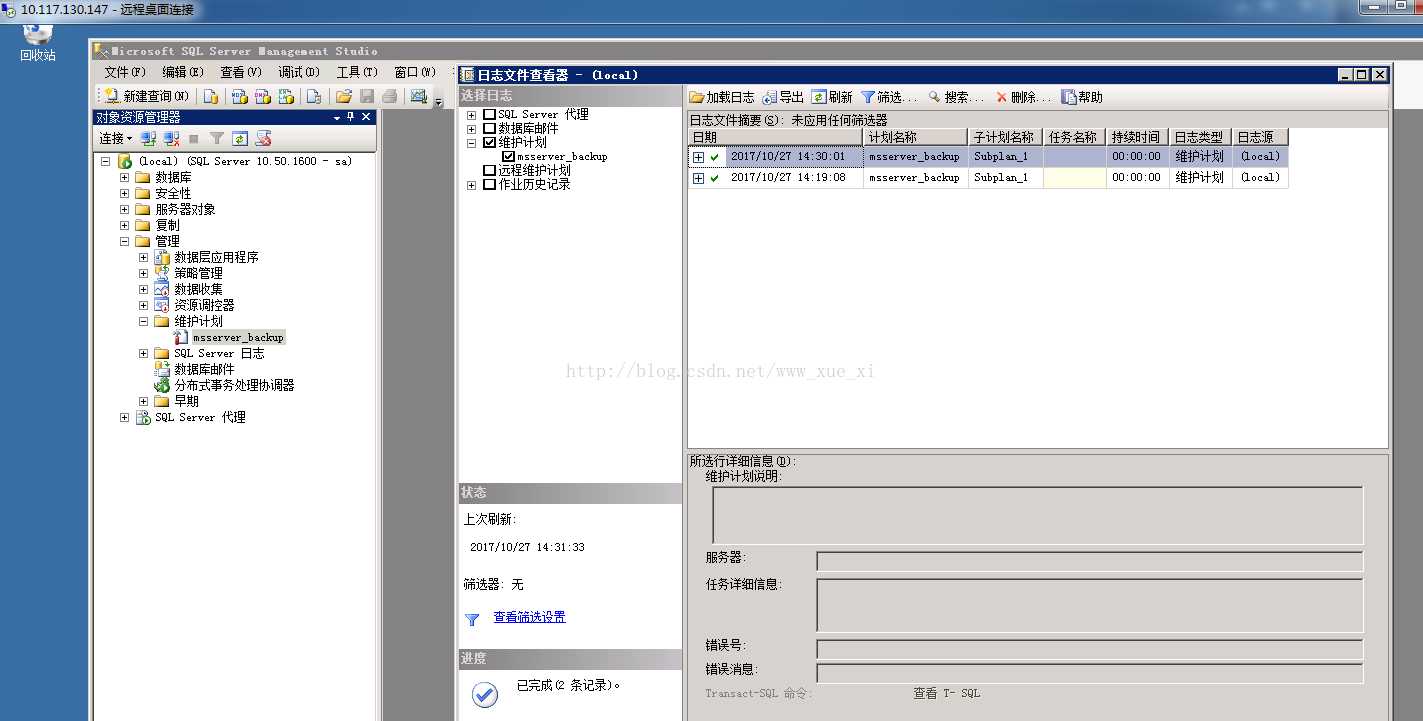Screen dimensions: 1423x721
Task: Click the main toolbar overflow options arrow
Action: pos(437,100)
